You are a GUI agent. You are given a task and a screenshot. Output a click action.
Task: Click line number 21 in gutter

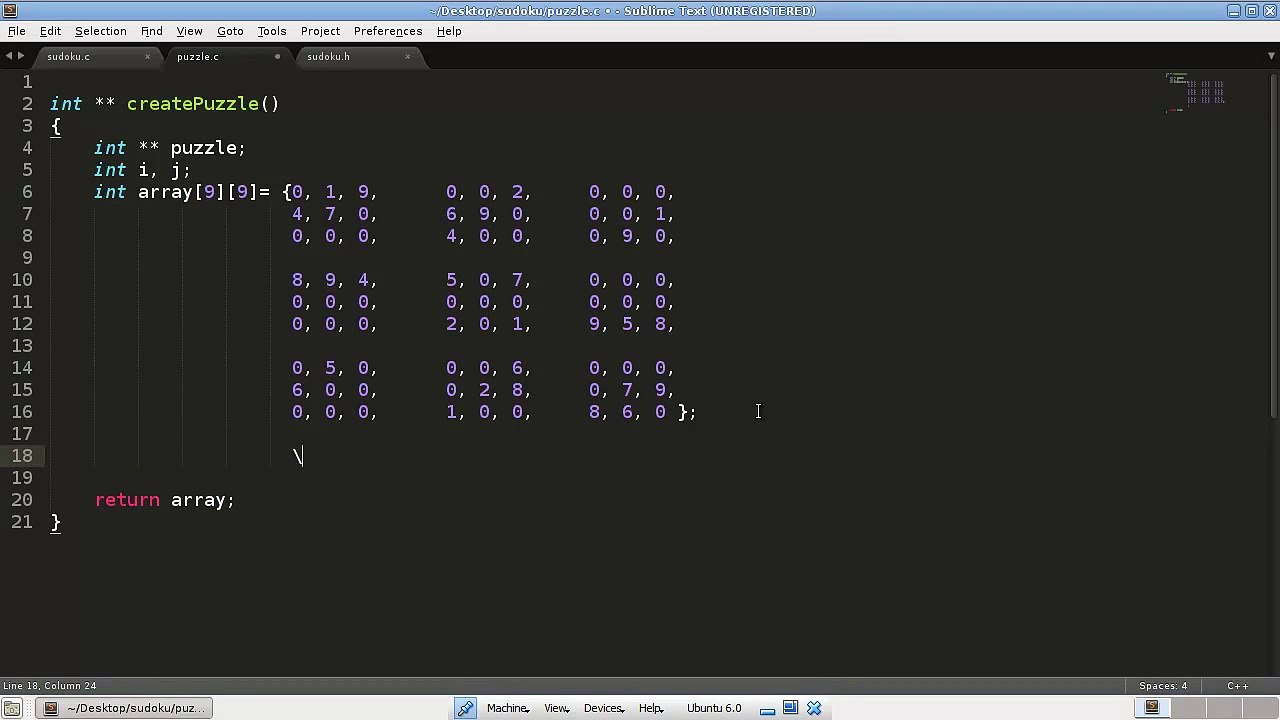[x=21, y=522]
